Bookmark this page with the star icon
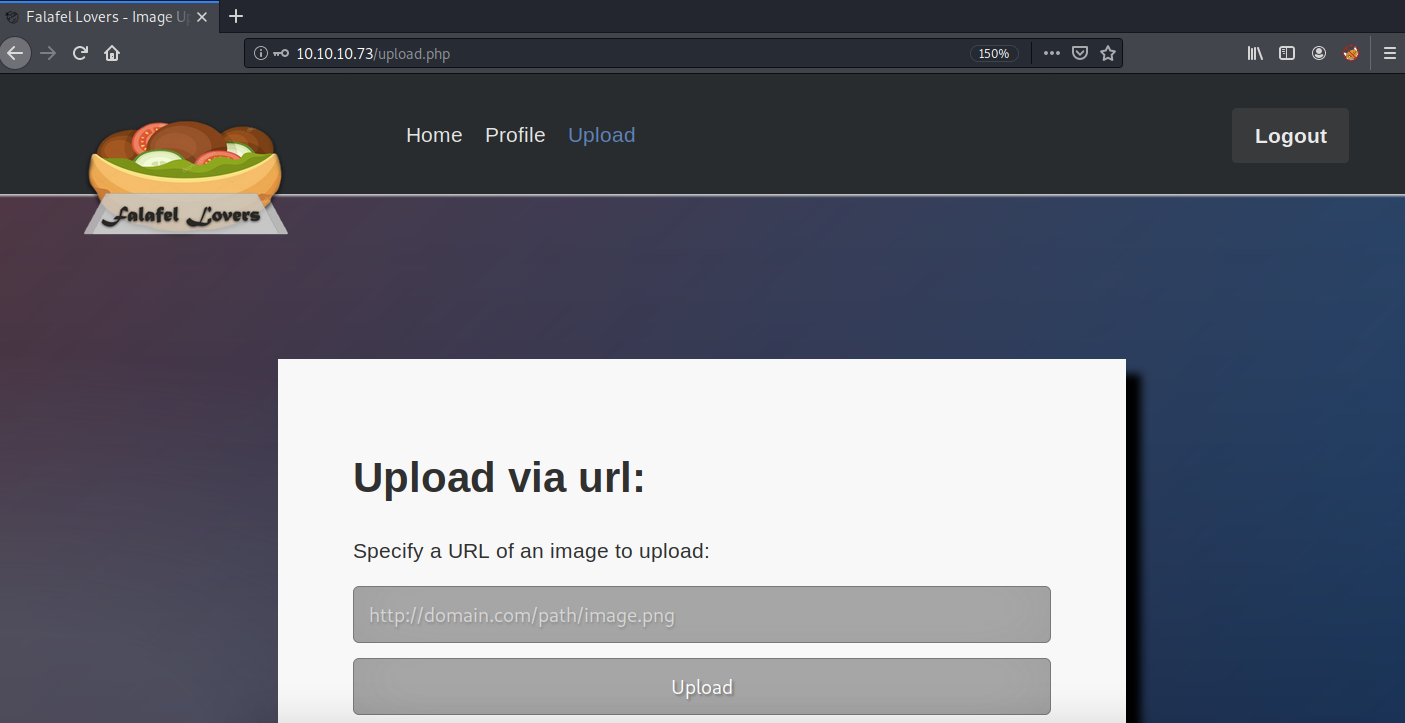Image resolution: width=1405 pixels, height=723 pixels. point(1108,54)
